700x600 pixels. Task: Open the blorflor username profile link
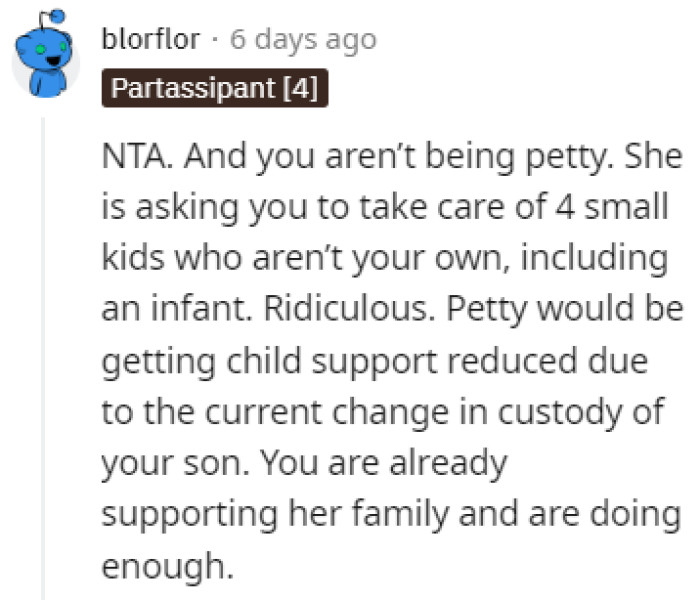pyautogui.click(x=151, y=40)
